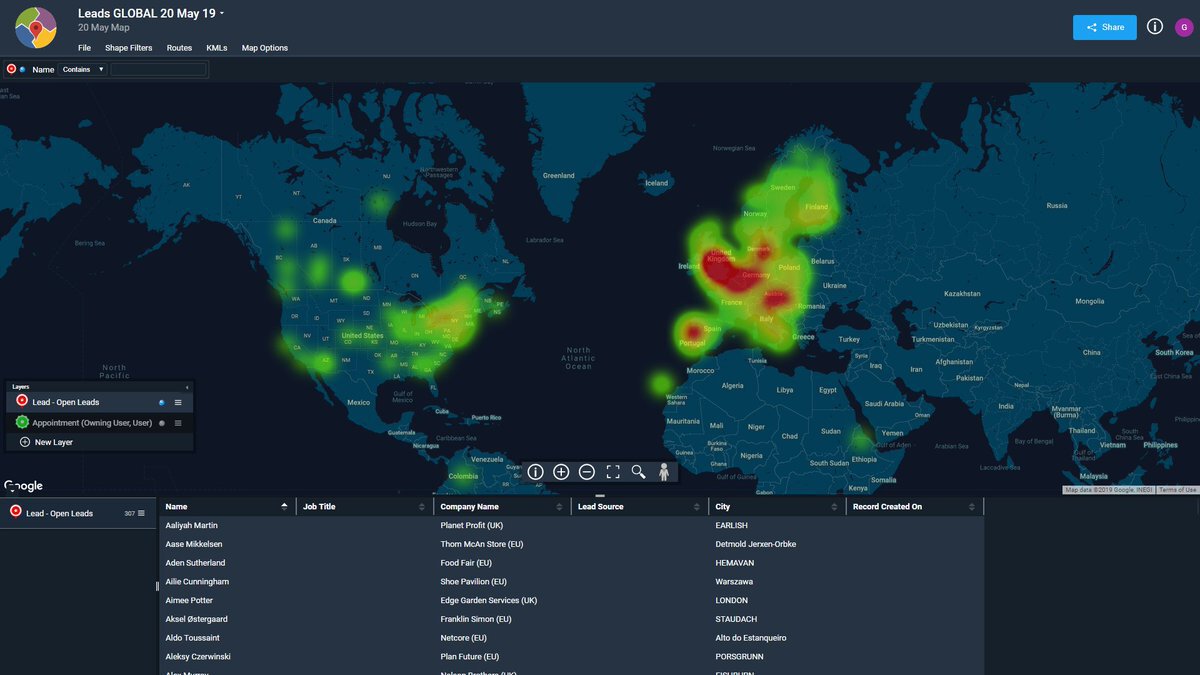Click the Name filter text field
The width and height of the screenshot is (1200, 675).
click(159, 70)
